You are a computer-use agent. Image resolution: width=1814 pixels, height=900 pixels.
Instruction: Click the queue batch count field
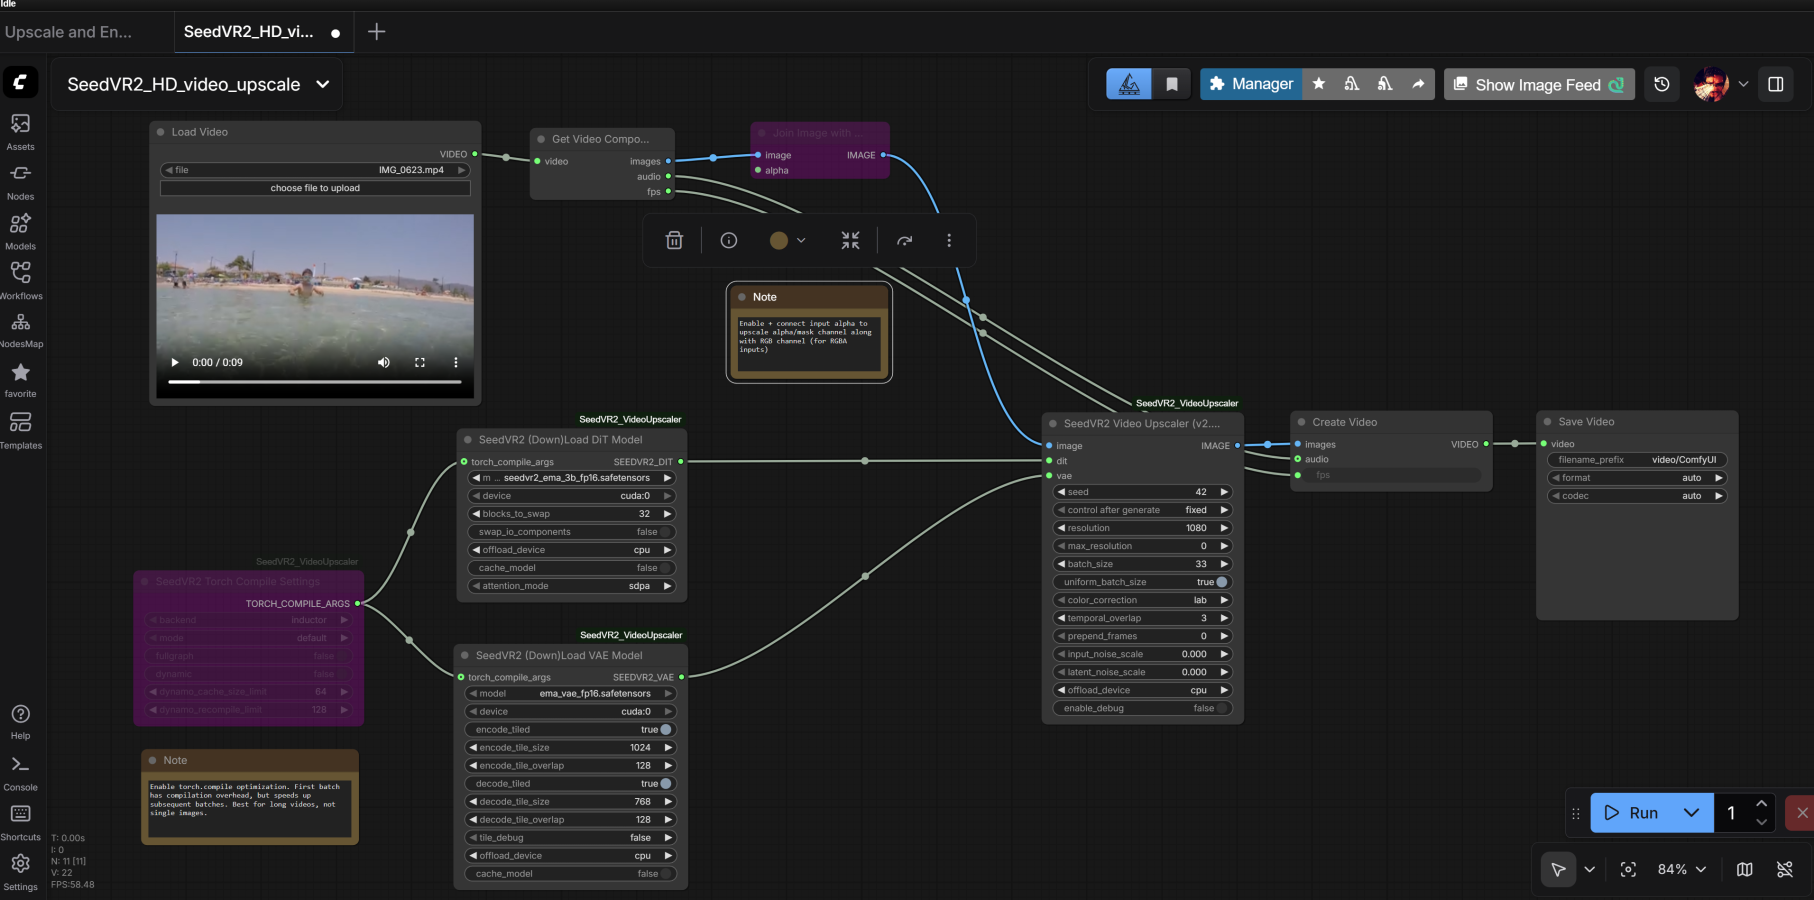pos(1730,813)
